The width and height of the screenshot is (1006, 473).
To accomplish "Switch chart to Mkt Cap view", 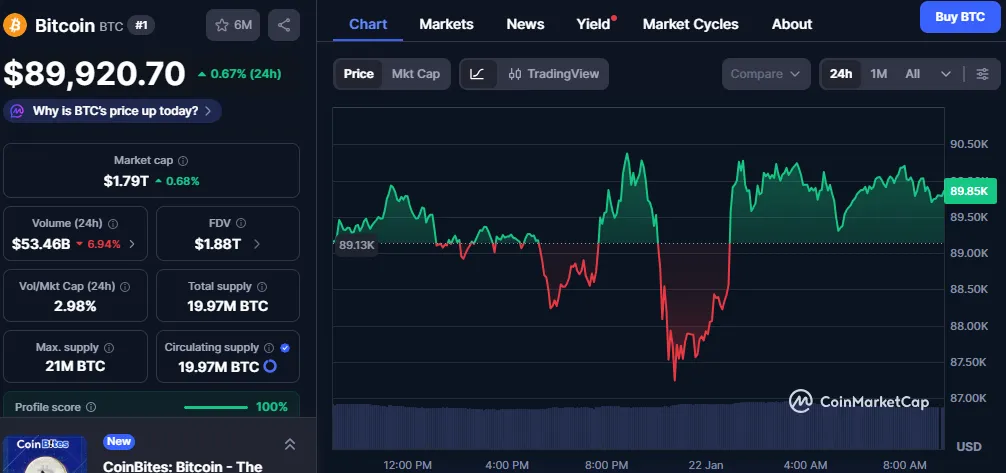I will (416, 74).
